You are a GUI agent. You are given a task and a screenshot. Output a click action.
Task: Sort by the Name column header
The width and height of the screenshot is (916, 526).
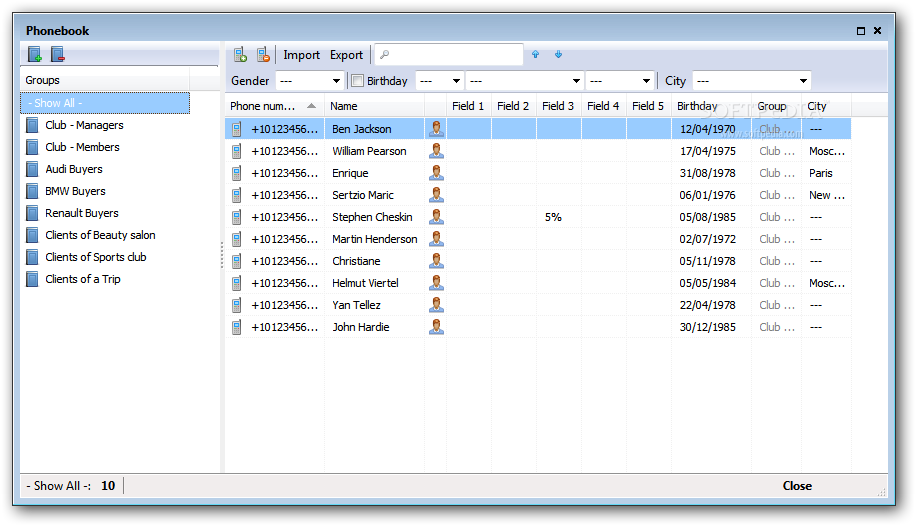[374, 106]
